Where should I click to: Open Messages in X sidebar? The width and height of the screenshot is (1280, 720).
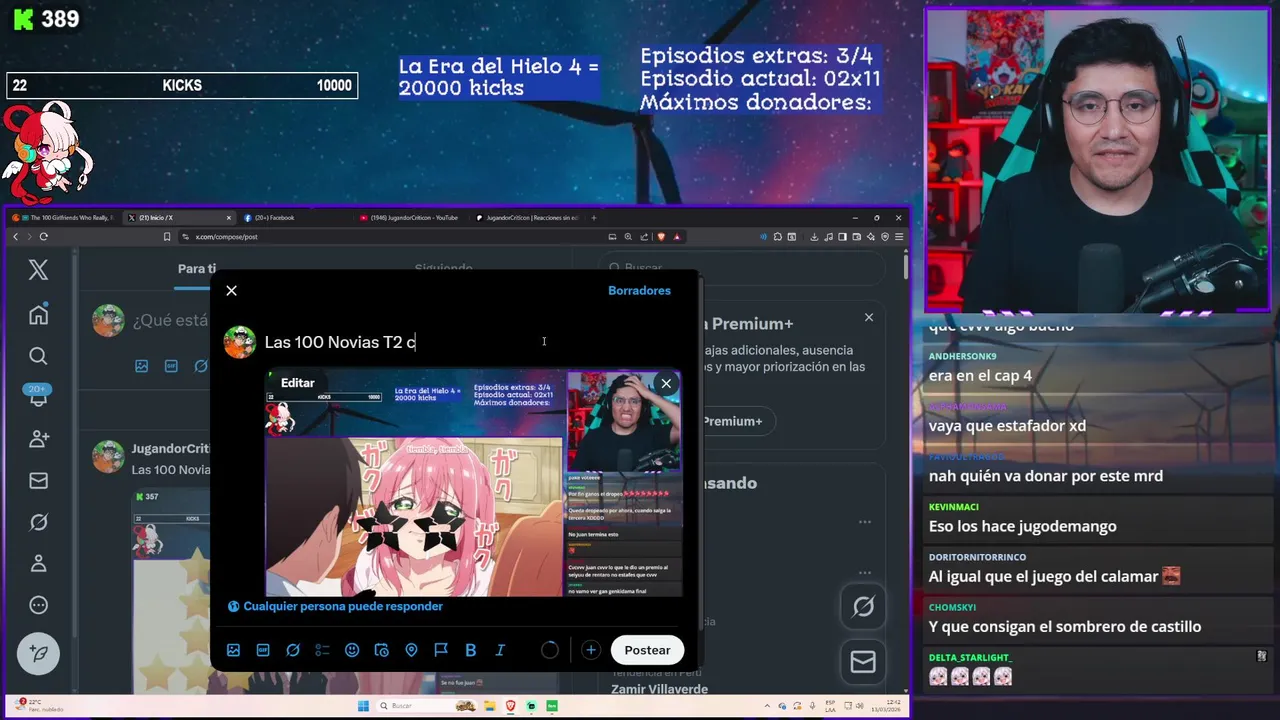(38, 480)
